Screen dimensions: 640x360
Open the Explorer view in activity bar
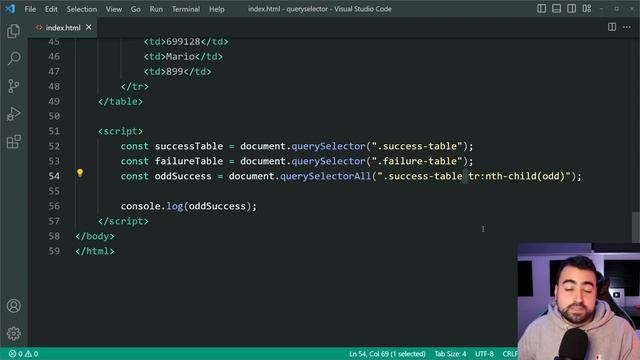13,31
